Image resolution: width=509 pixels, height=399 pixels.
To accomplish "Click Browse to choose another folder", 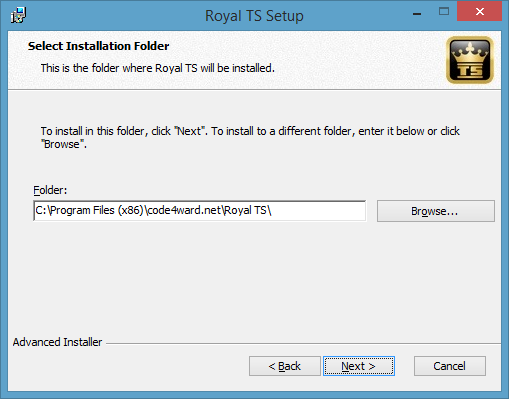I will [436, 211].
